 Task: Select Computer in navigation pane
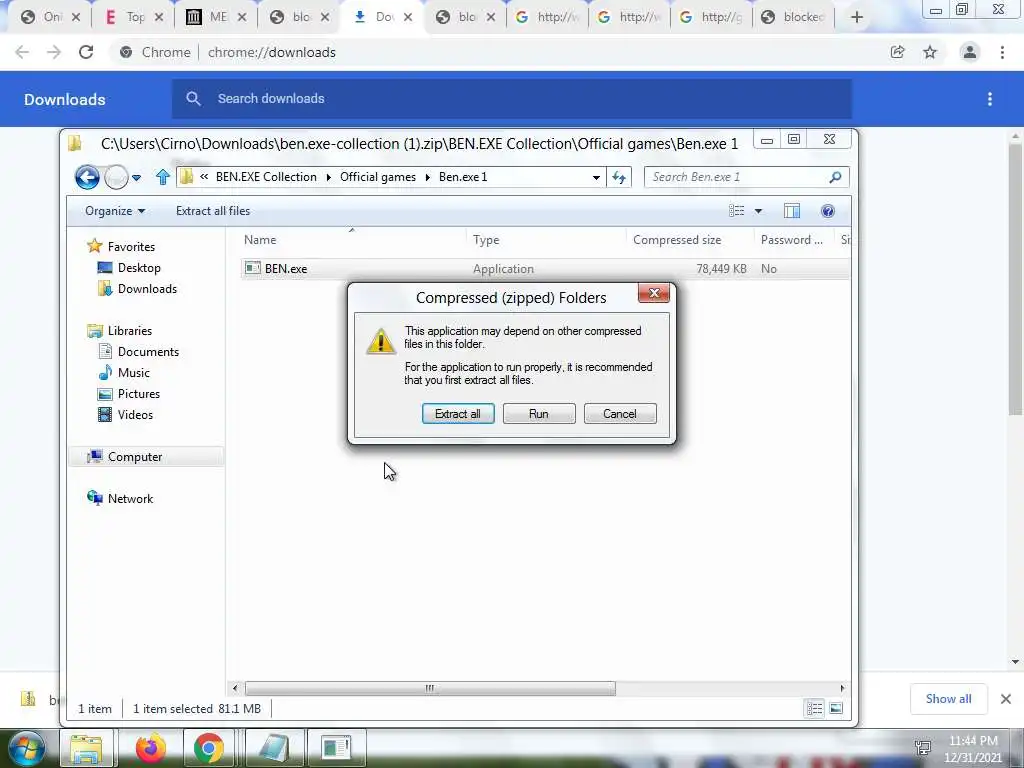coord(135,456)
